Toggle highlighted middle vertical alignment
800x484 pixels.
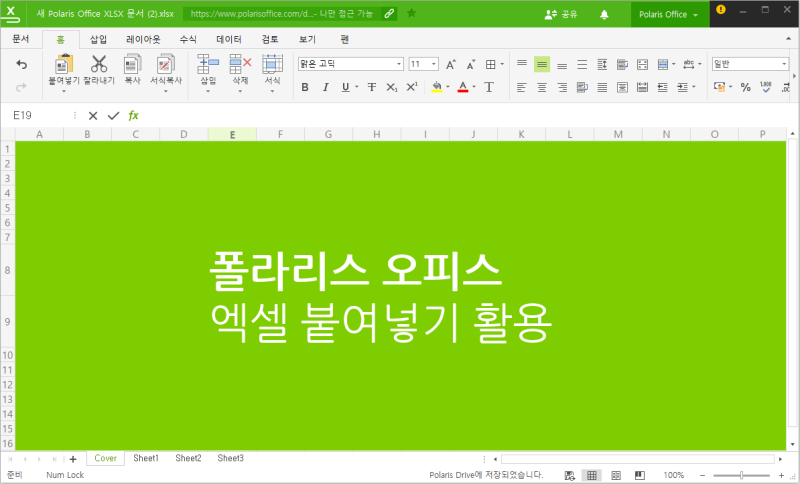(x=542, y=64)
